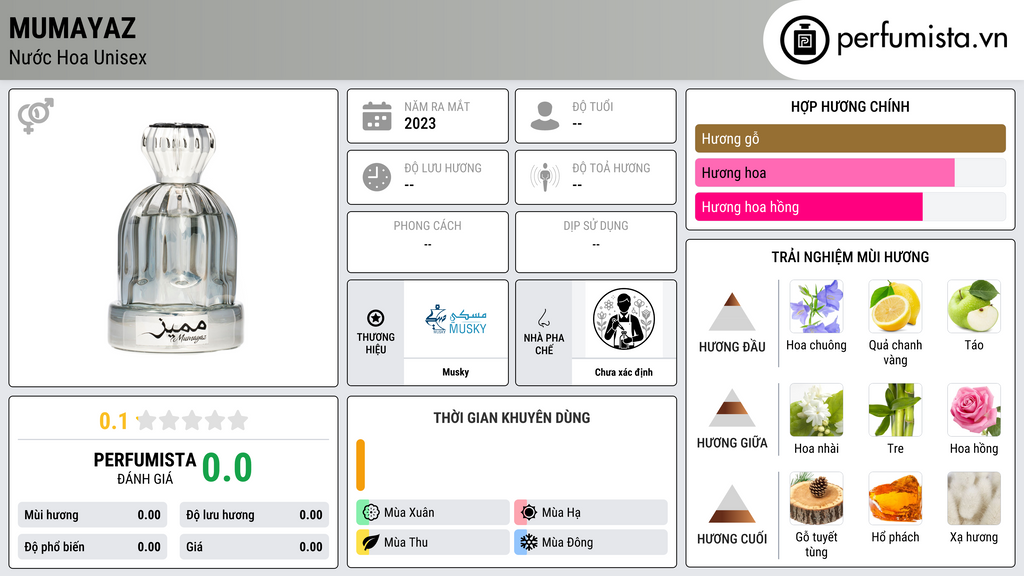Click the Mùa Hạ sun icon
Viewport: 1024px width, 576px height.
(x=529, y=513)
